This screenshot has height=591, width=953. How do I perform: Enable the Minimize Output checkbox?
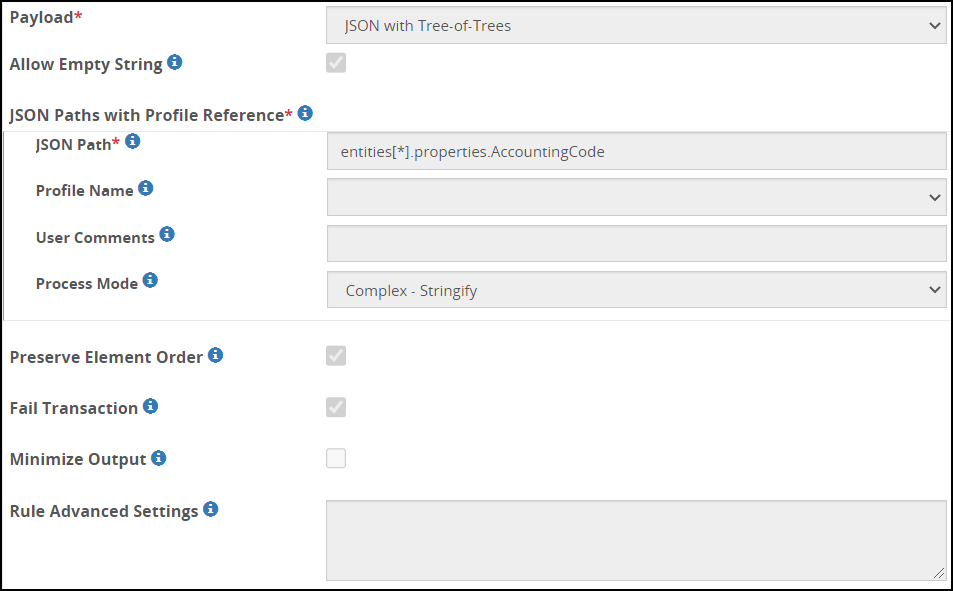(336, 459)
